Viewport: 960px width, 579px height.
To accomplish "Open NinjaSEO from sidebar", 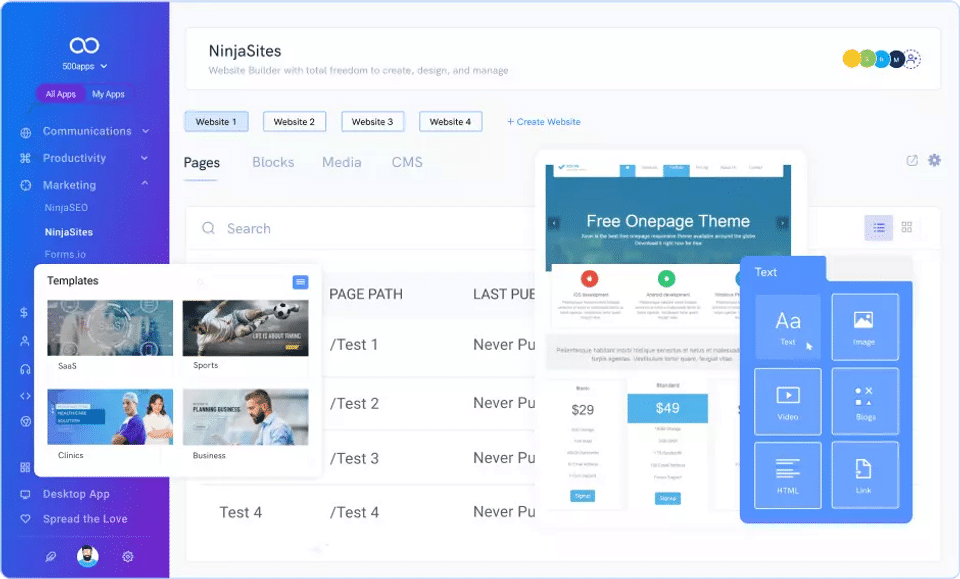I will 66,207.
